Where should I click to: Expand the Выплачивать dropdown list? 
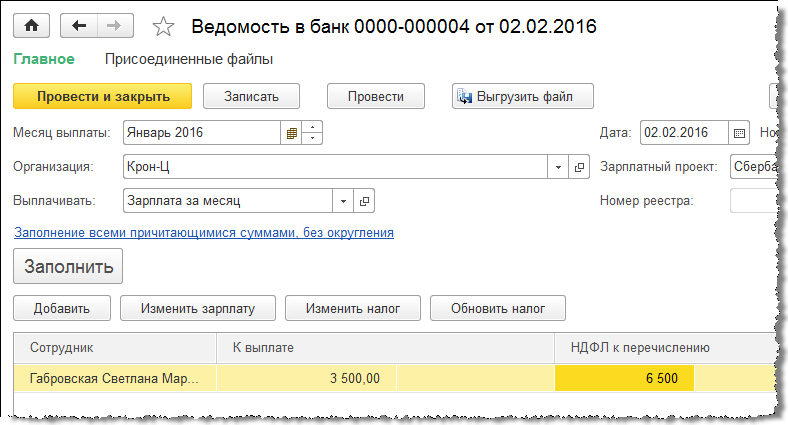(343, 201)
